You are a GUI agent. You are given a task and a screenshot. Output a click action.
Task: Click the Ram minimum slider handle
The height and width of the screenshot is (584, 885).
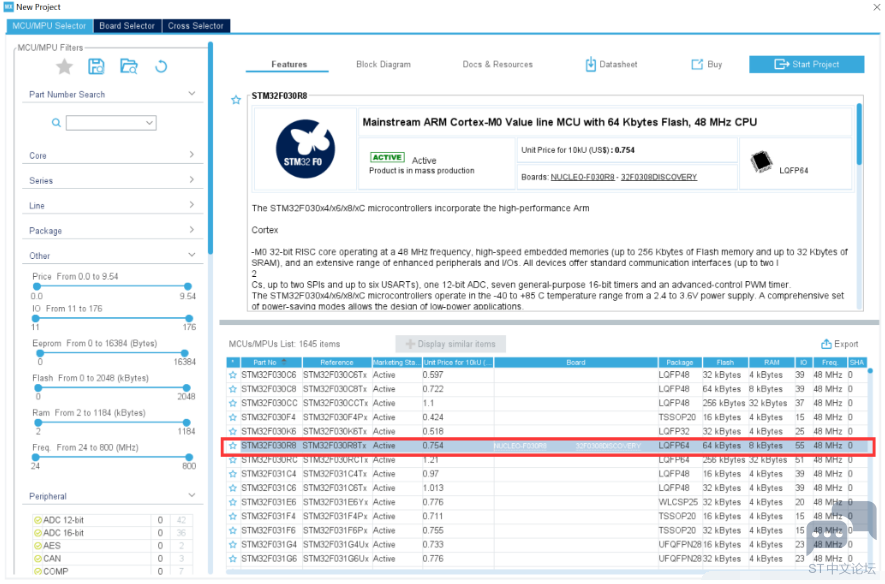[x=38, y=423]
